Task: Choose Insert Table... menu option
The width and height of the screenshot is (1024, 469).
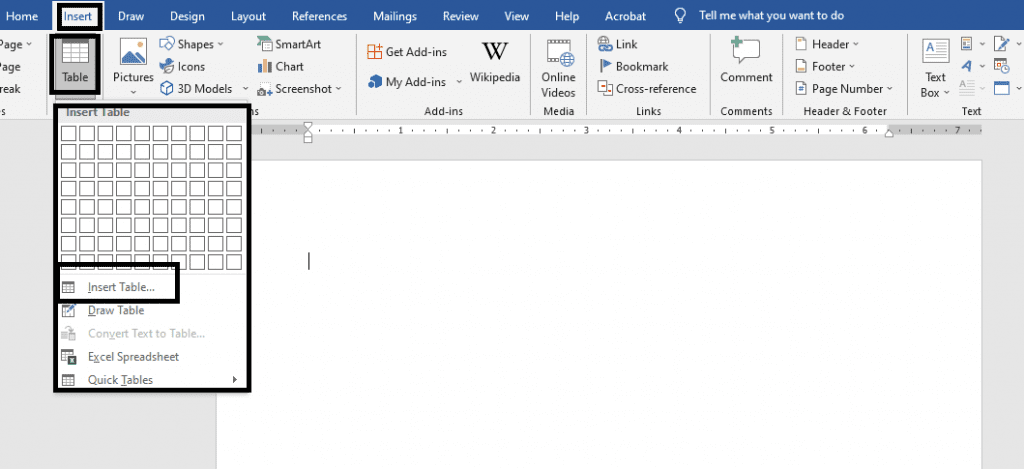Action: [x=120, y=287]
